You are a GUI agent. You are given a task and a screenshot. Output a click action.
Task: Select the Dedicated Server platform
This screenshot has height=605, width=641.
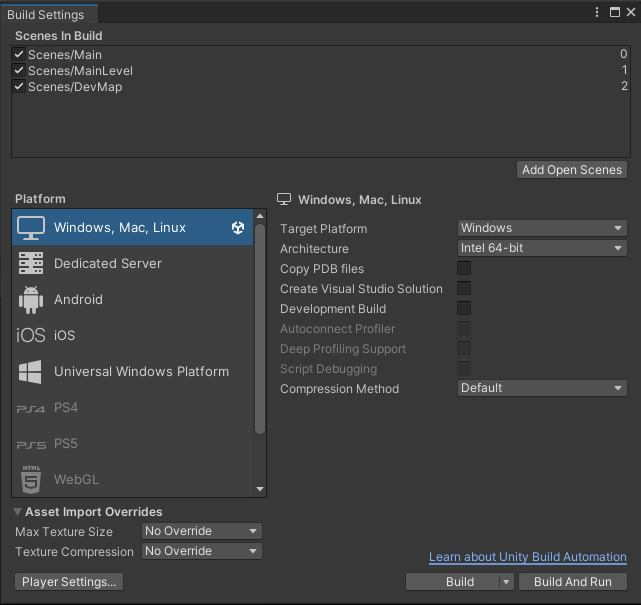[132, 264]
